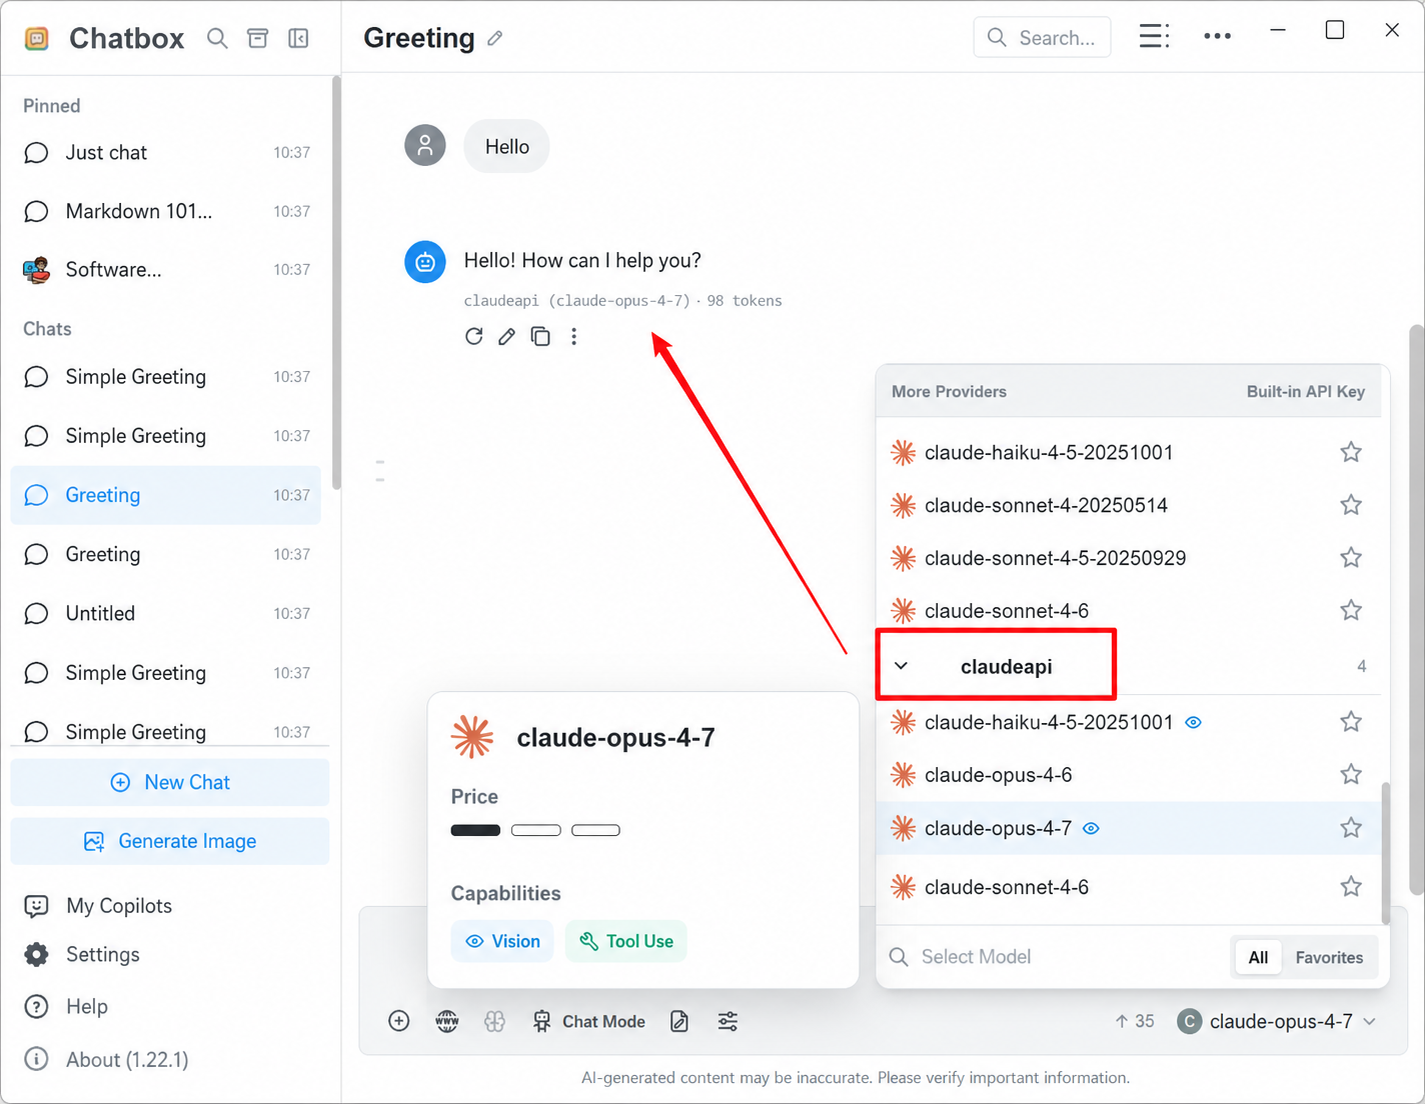
Task: Open the message's vertical three-dot menu
Action: 574,336
